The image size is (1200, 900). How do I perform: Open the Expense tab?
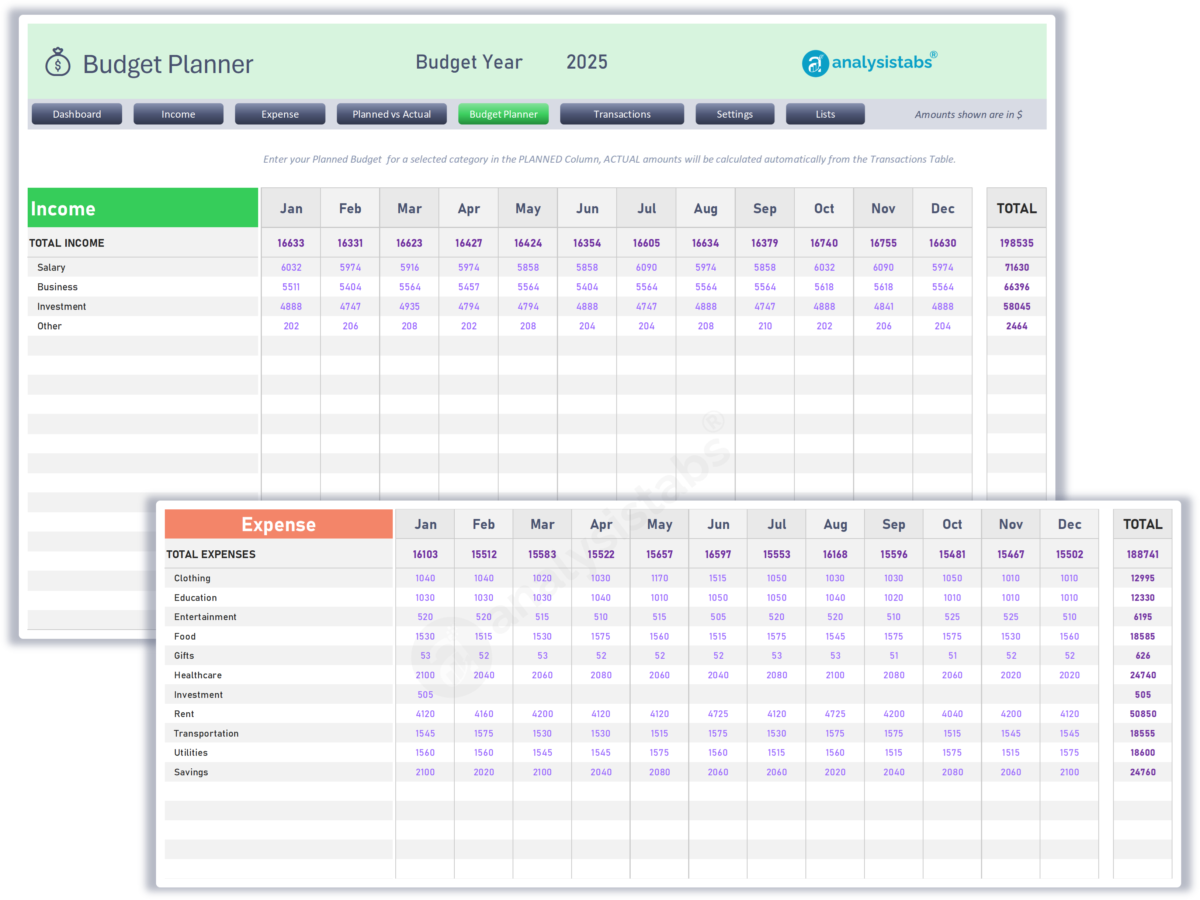click(280, 113)
